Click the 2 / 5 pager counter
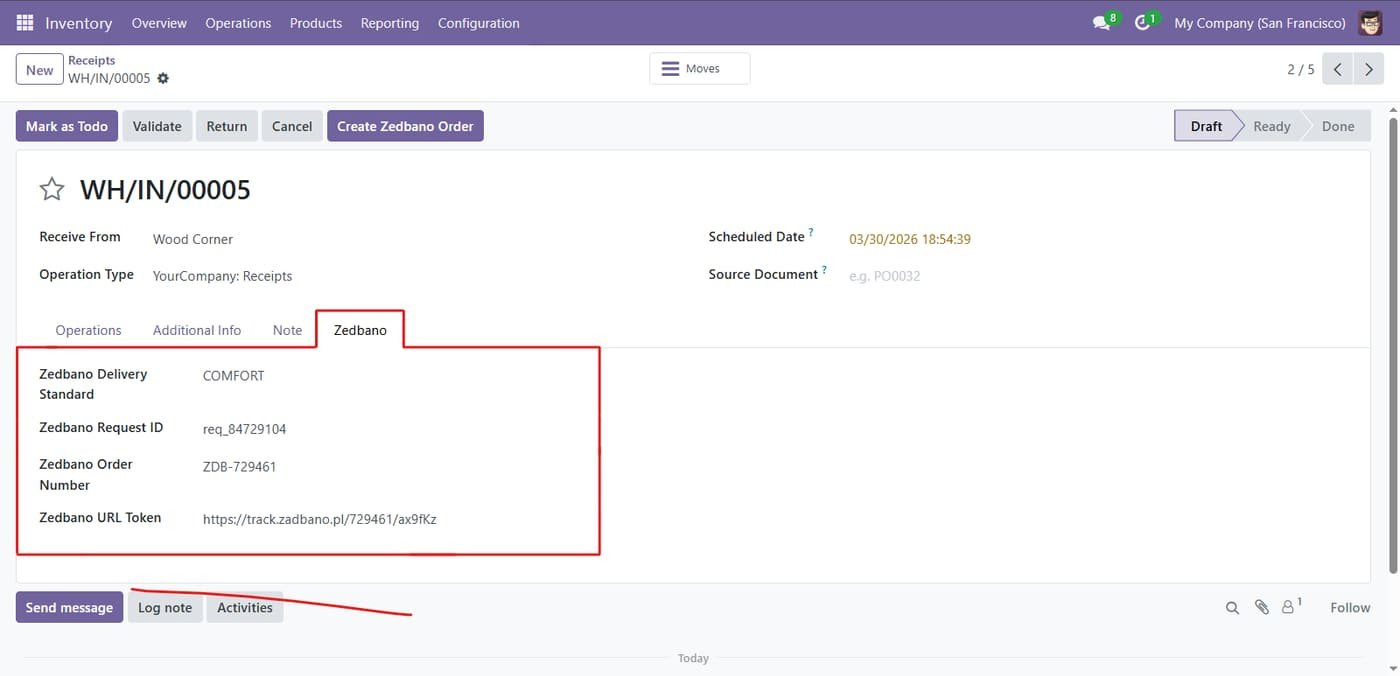Image resolution: width=1400 pixels, height=676 pixels. 1301,69
